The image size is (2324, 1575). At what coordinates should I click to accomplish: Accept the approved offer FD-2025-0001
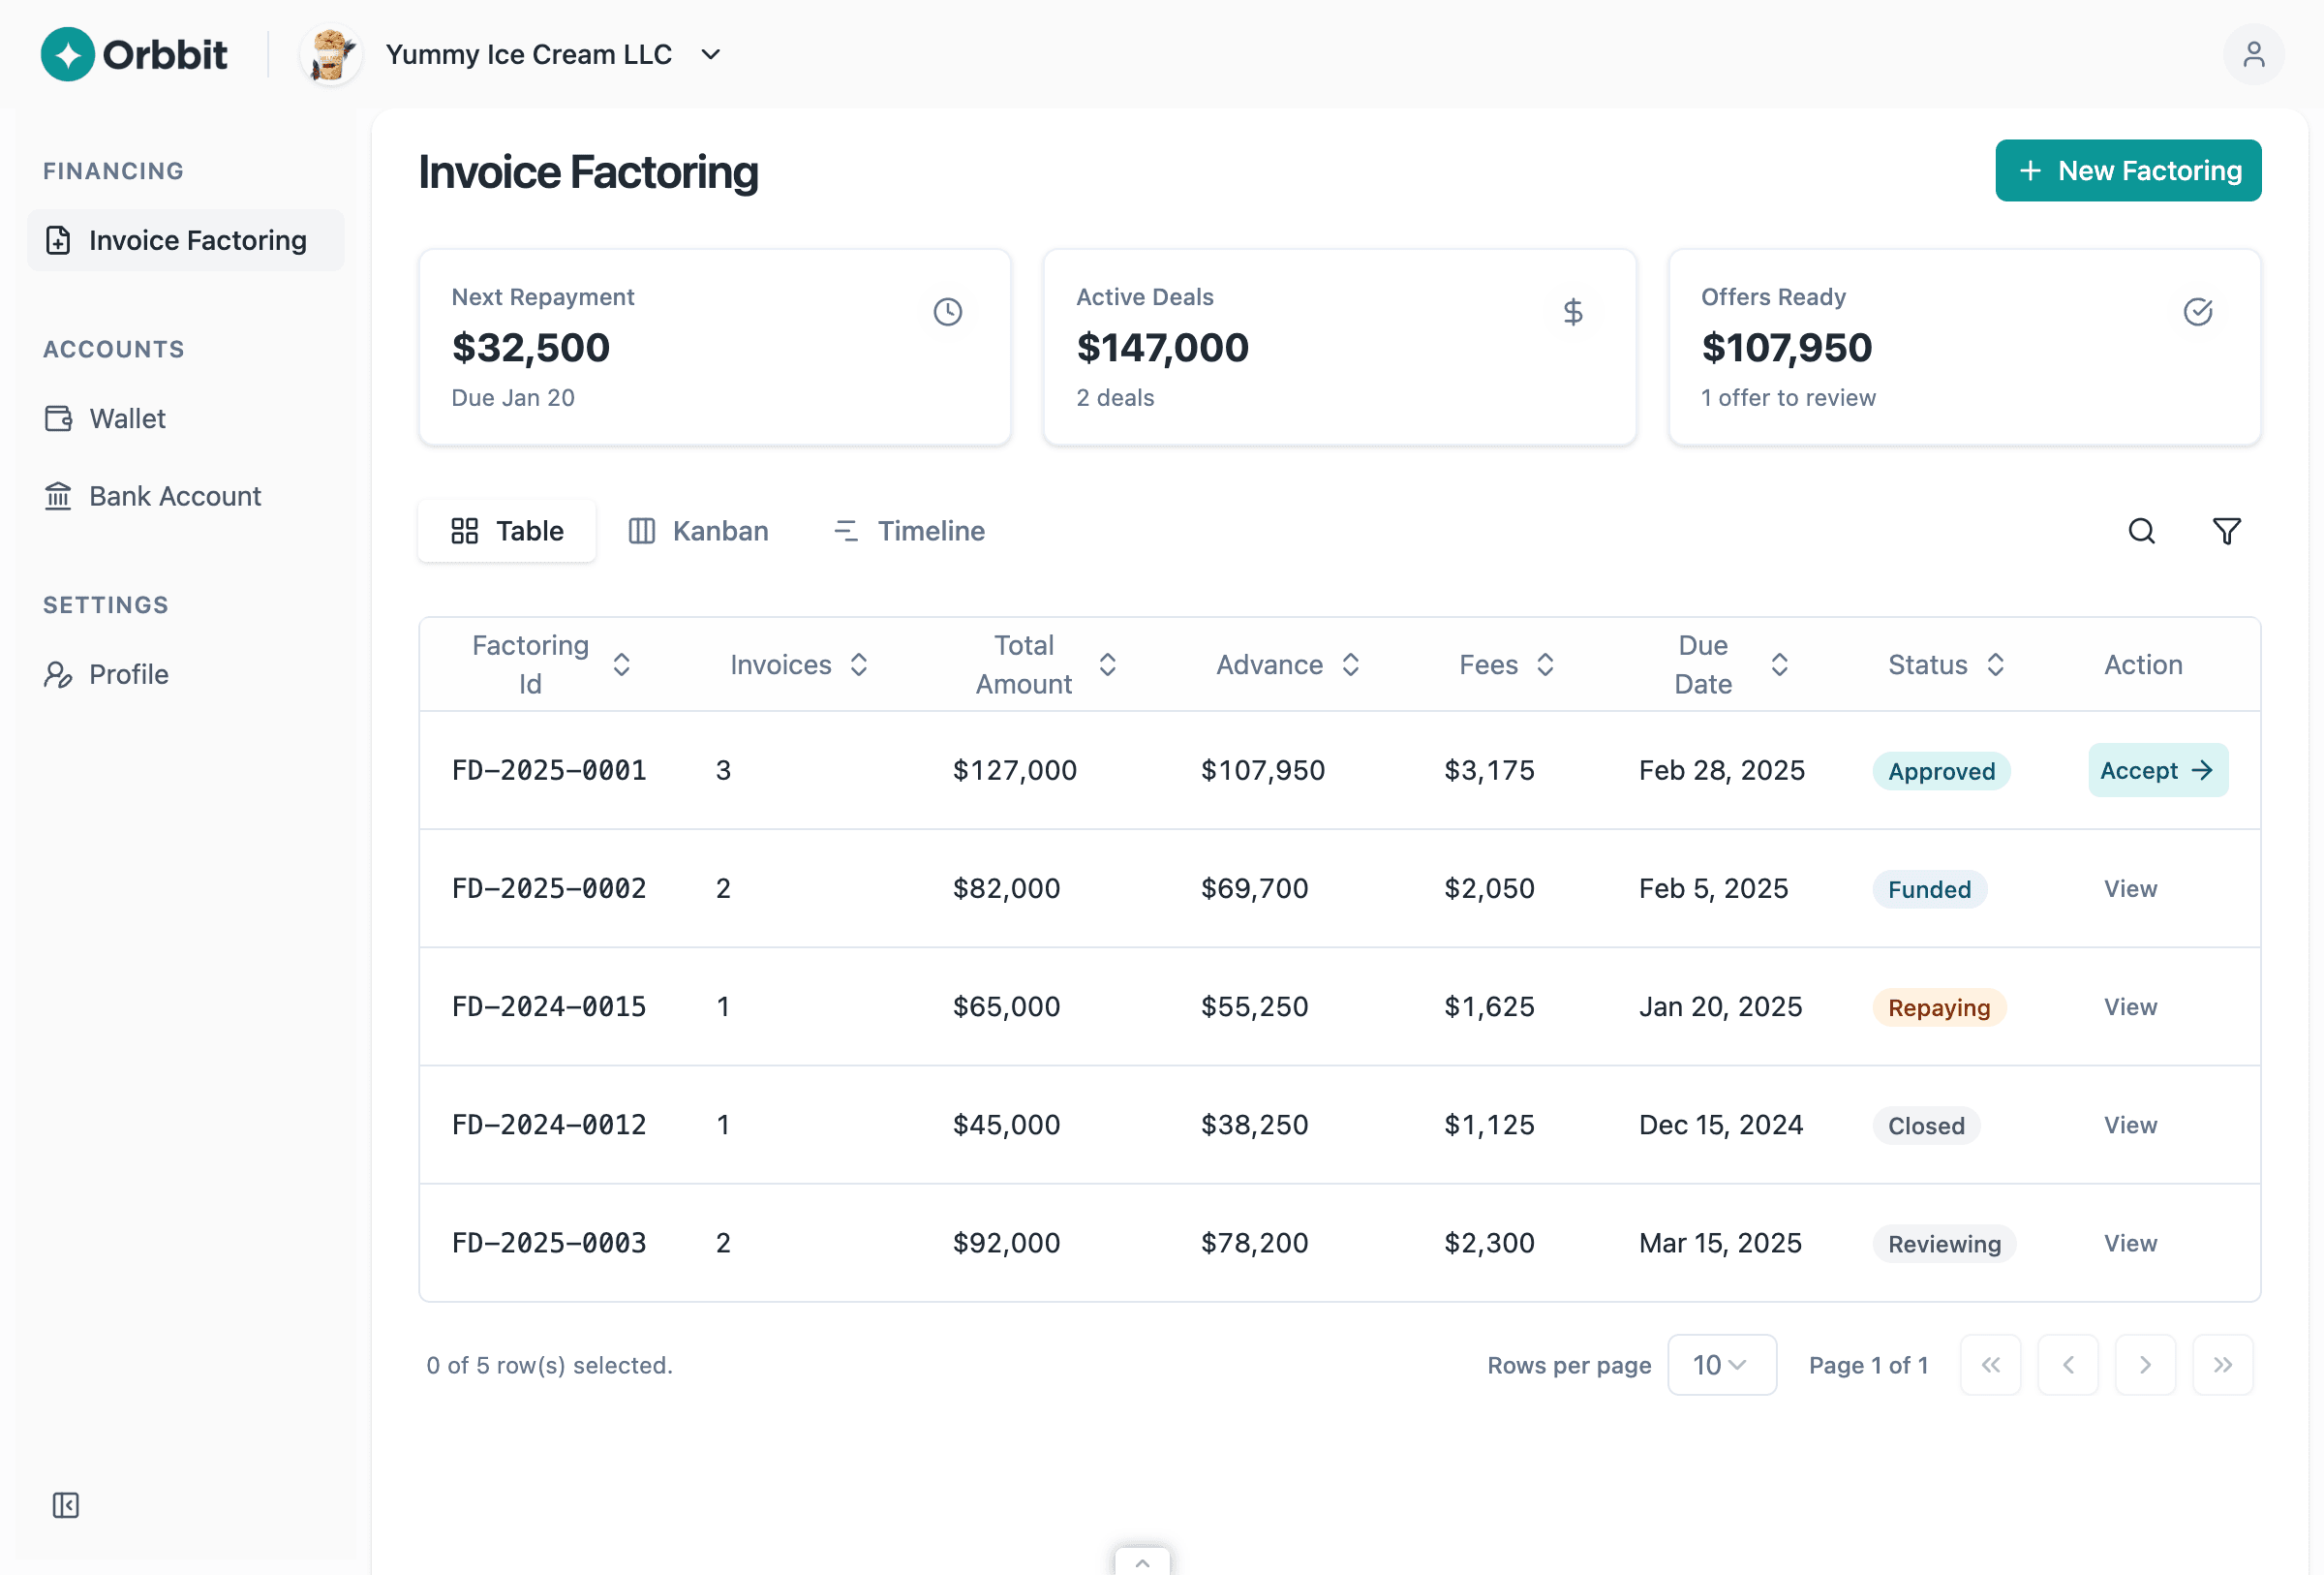tap(2156, 770)
